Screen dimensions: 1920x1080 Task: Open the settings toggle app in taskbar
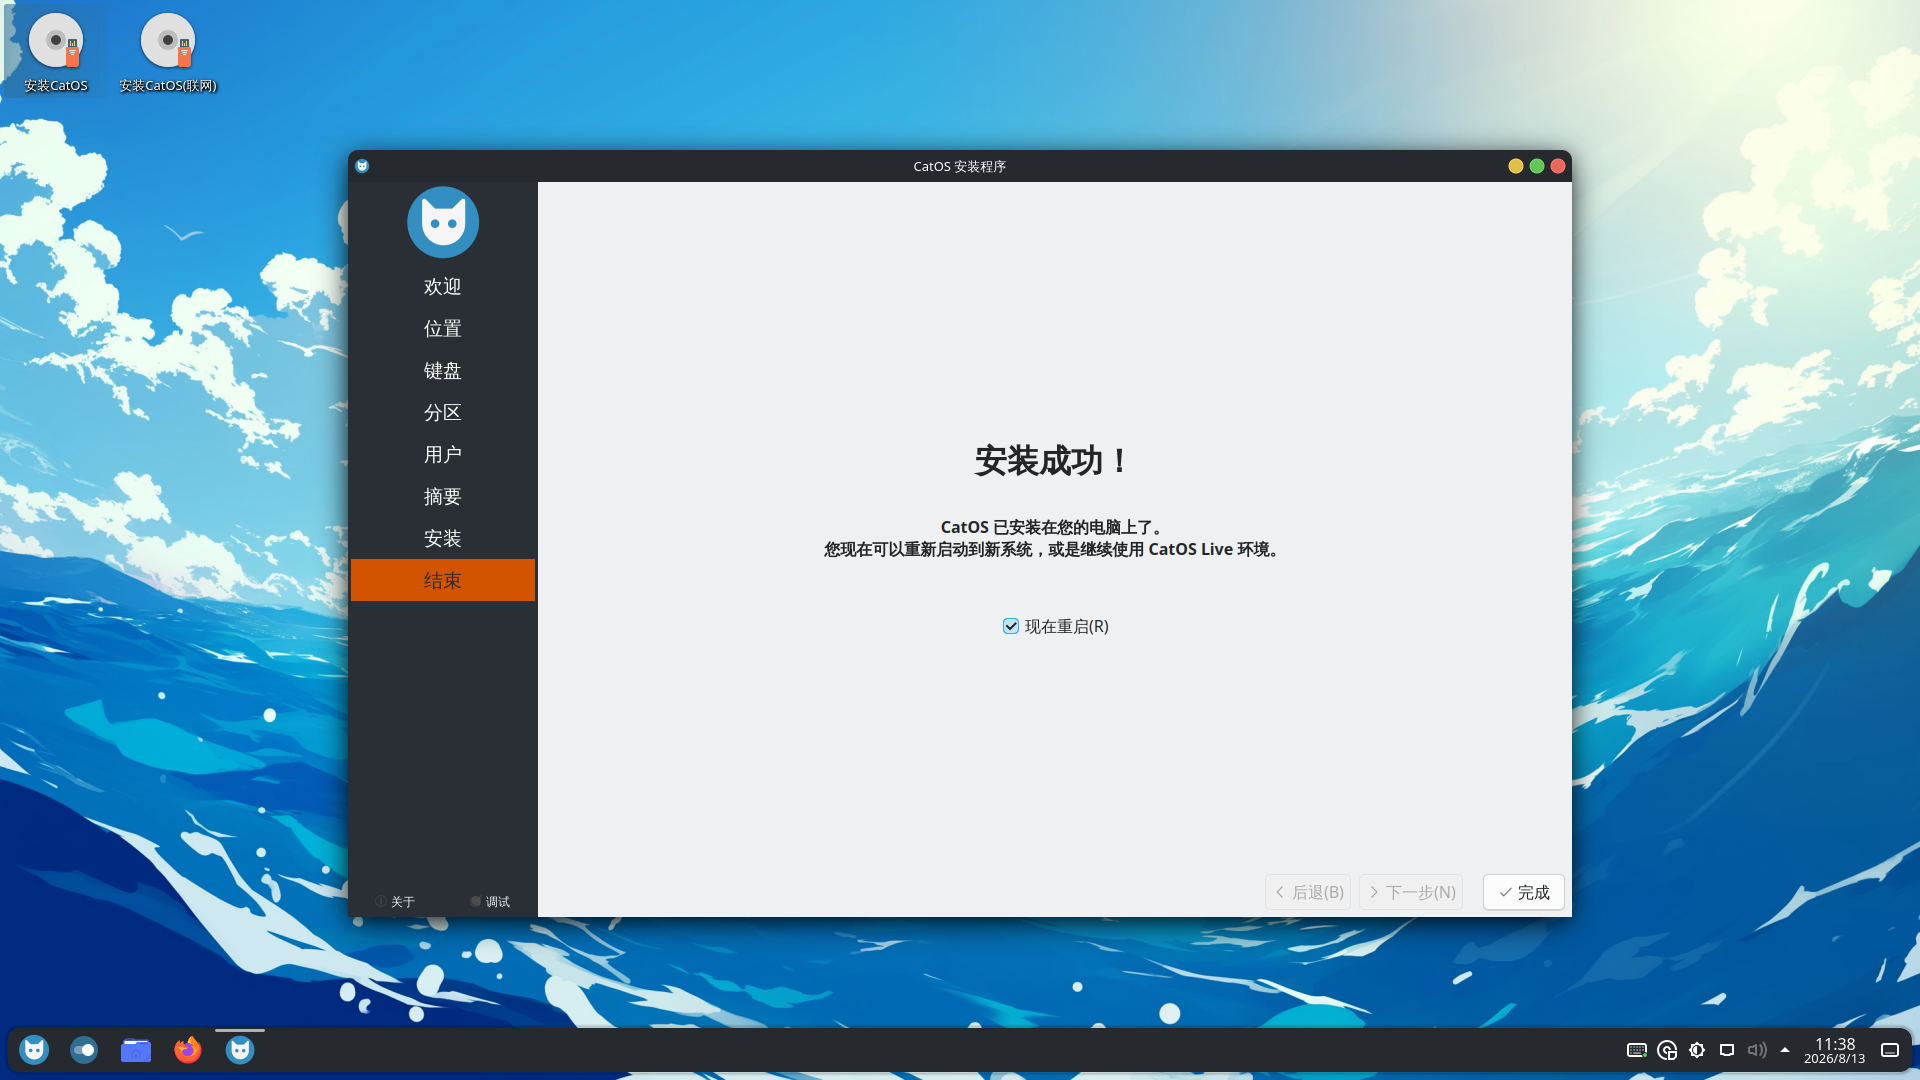coord(84,1050)
